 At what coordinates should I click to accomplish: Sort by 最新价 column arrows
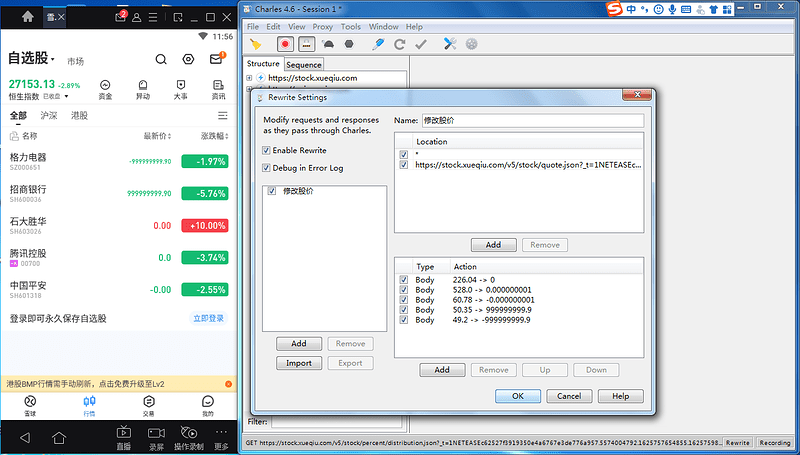[169, 136]
